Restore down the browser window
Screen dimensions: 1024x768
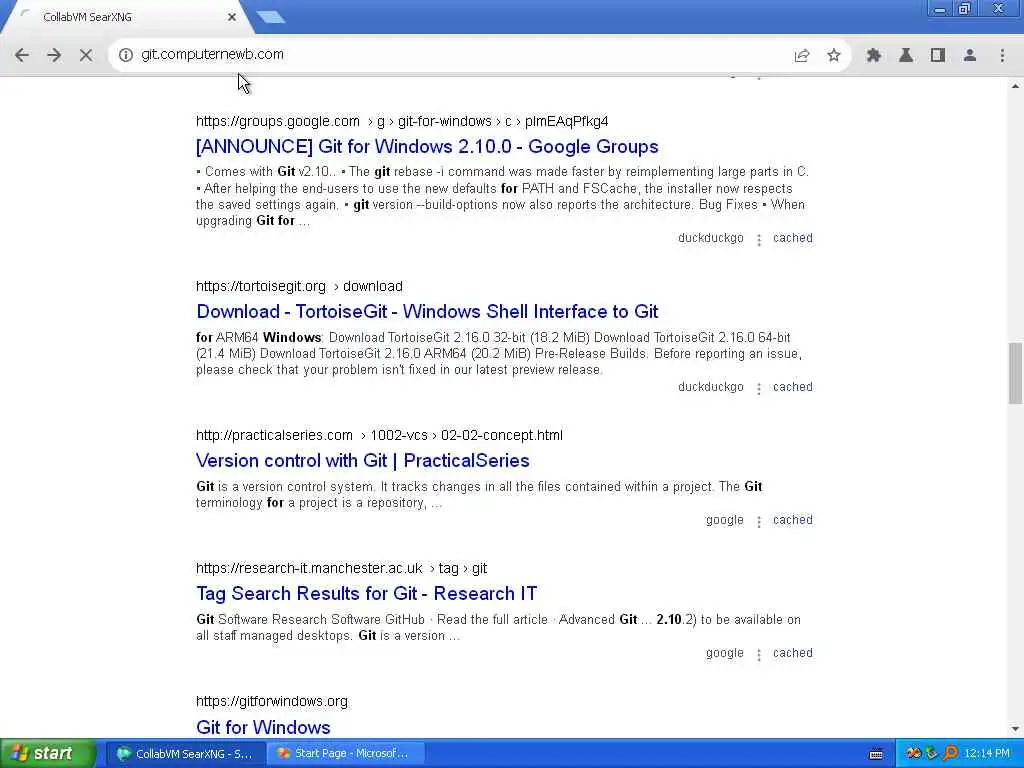(x=965, y=9)
